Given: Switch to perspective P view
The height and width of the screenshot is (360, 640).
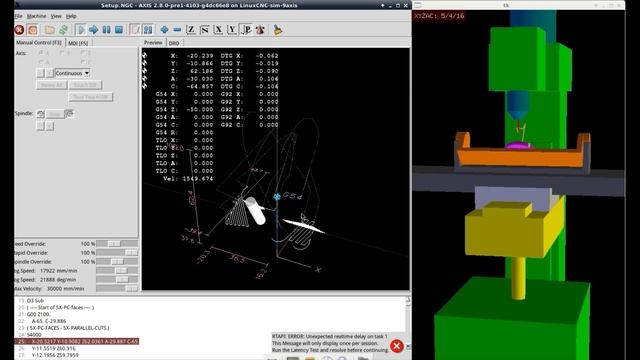Looking at the screenshot, I should [246, 30].
